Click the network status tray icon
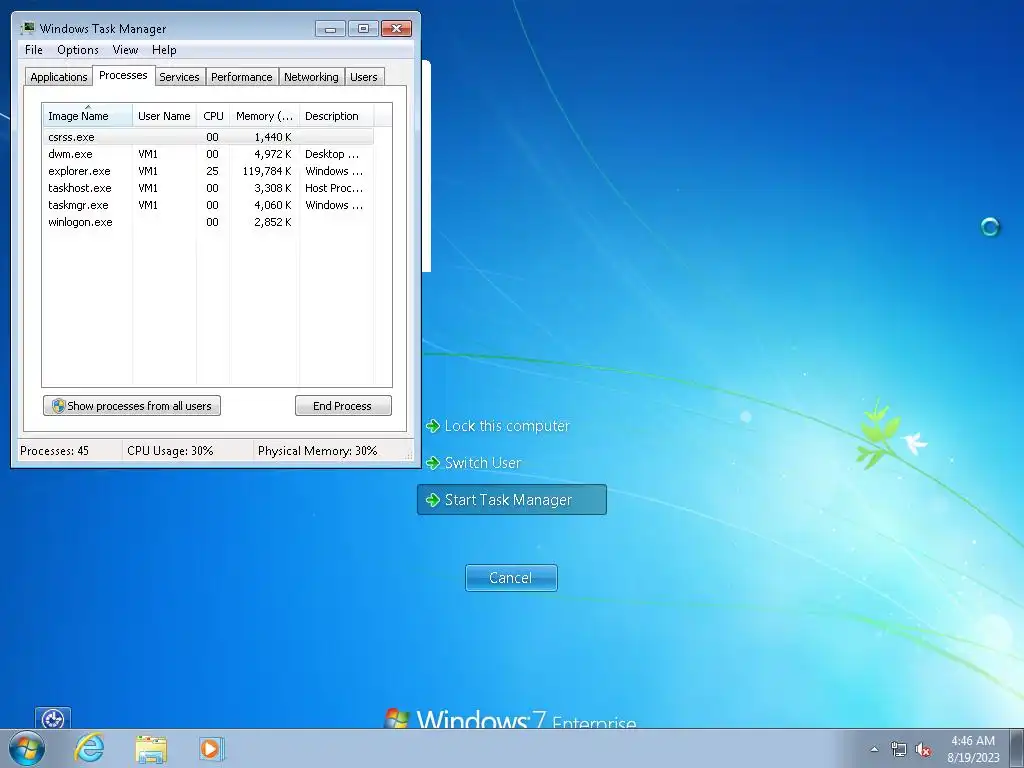 [899, 749]
